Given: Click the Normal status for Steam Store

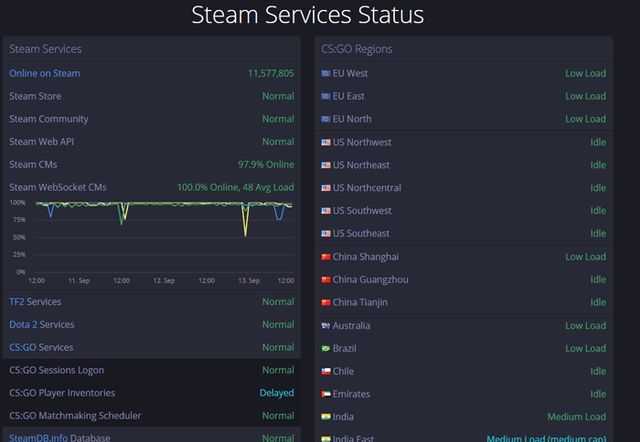Looking at the screenshot, I should 278,97.
